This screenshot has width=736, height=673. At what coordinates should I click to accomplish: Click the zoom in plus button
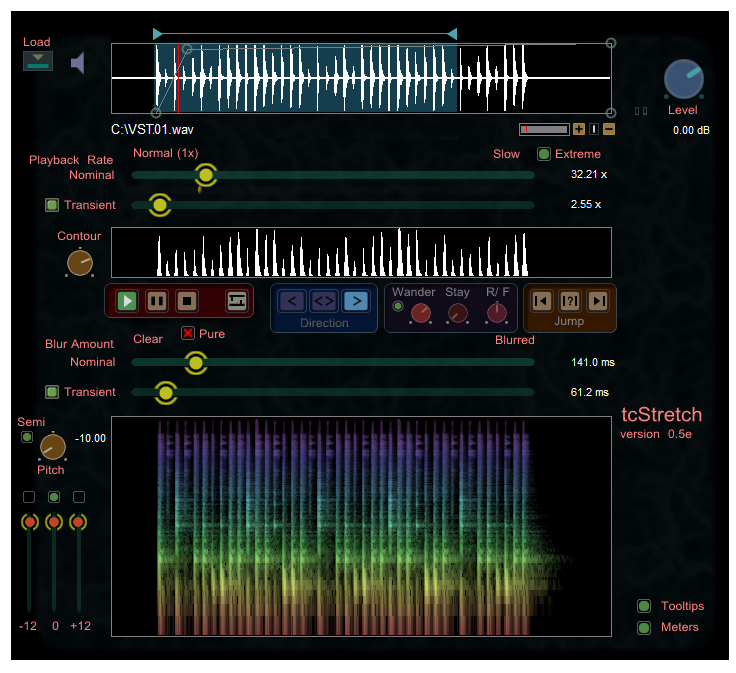(579, 129)
